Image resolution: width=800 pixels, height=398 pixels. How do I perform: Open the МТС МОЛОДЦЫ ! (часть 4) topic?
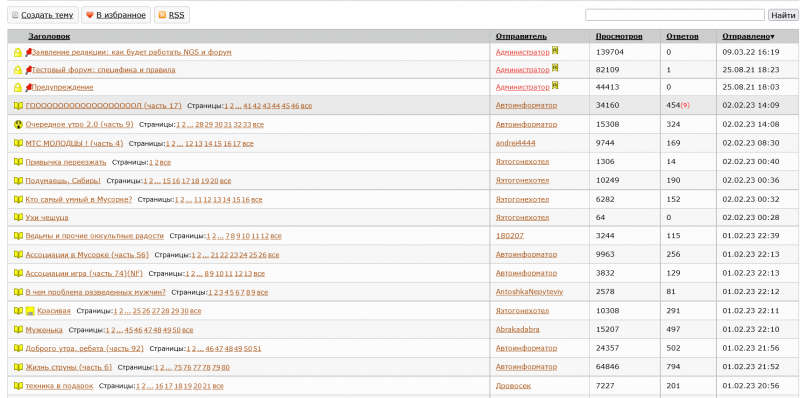74,143
